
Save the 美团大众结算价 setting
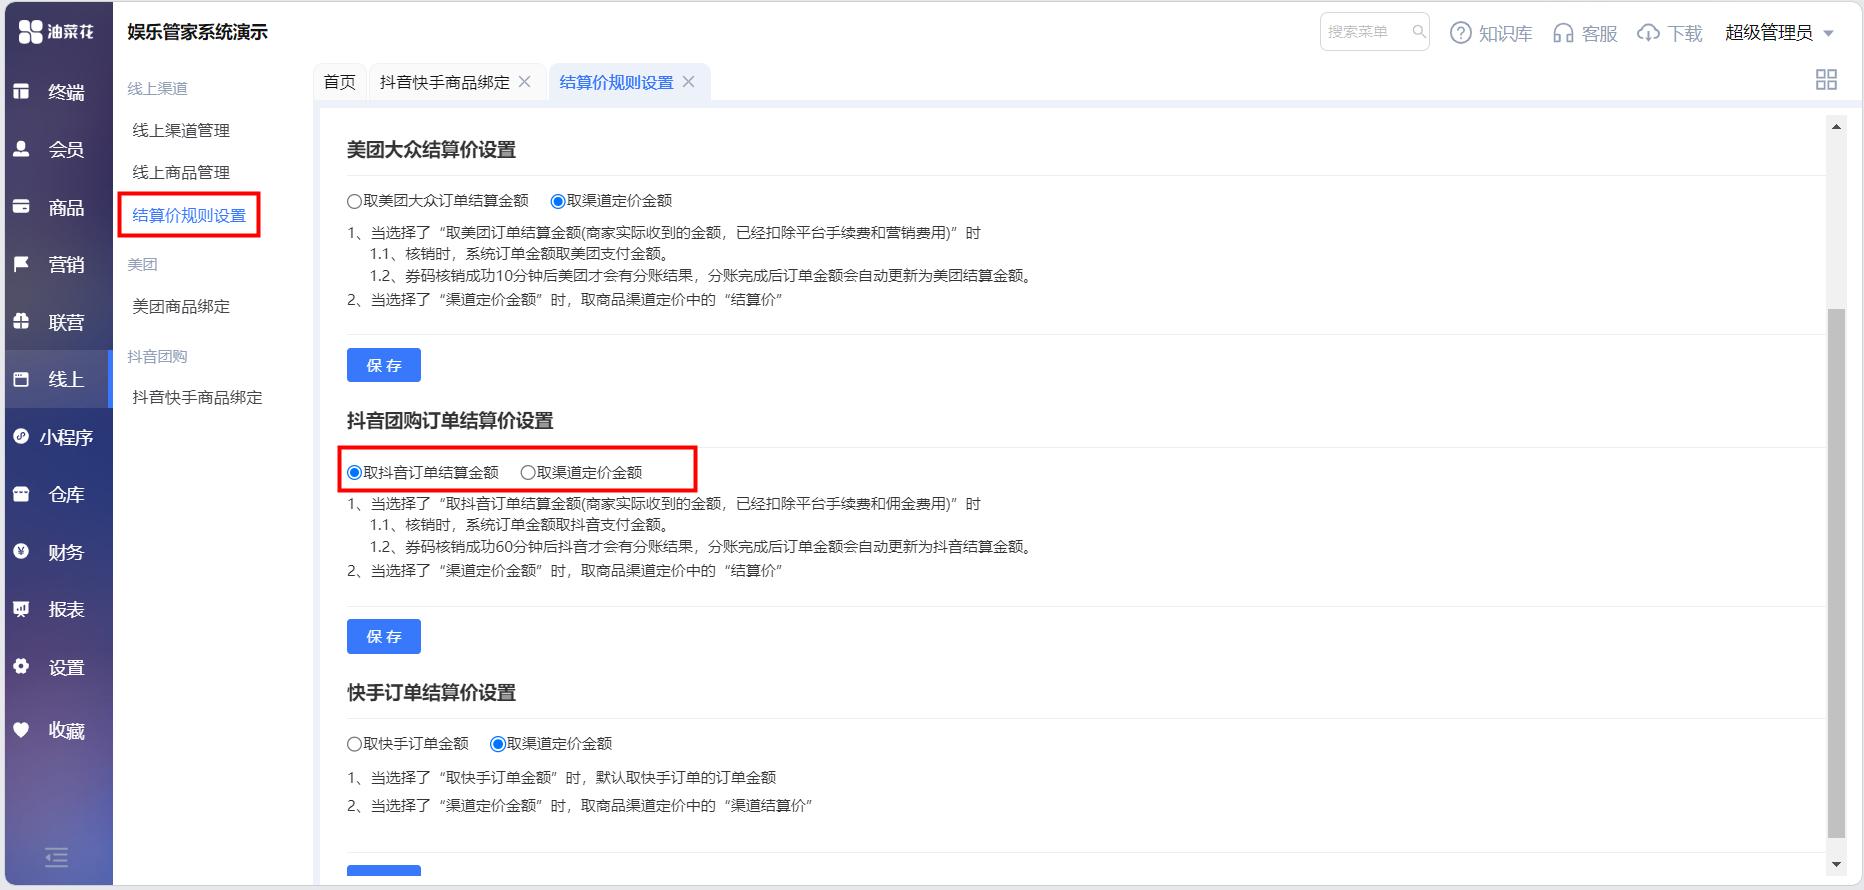pyautogui.click(x=384, y=365)
